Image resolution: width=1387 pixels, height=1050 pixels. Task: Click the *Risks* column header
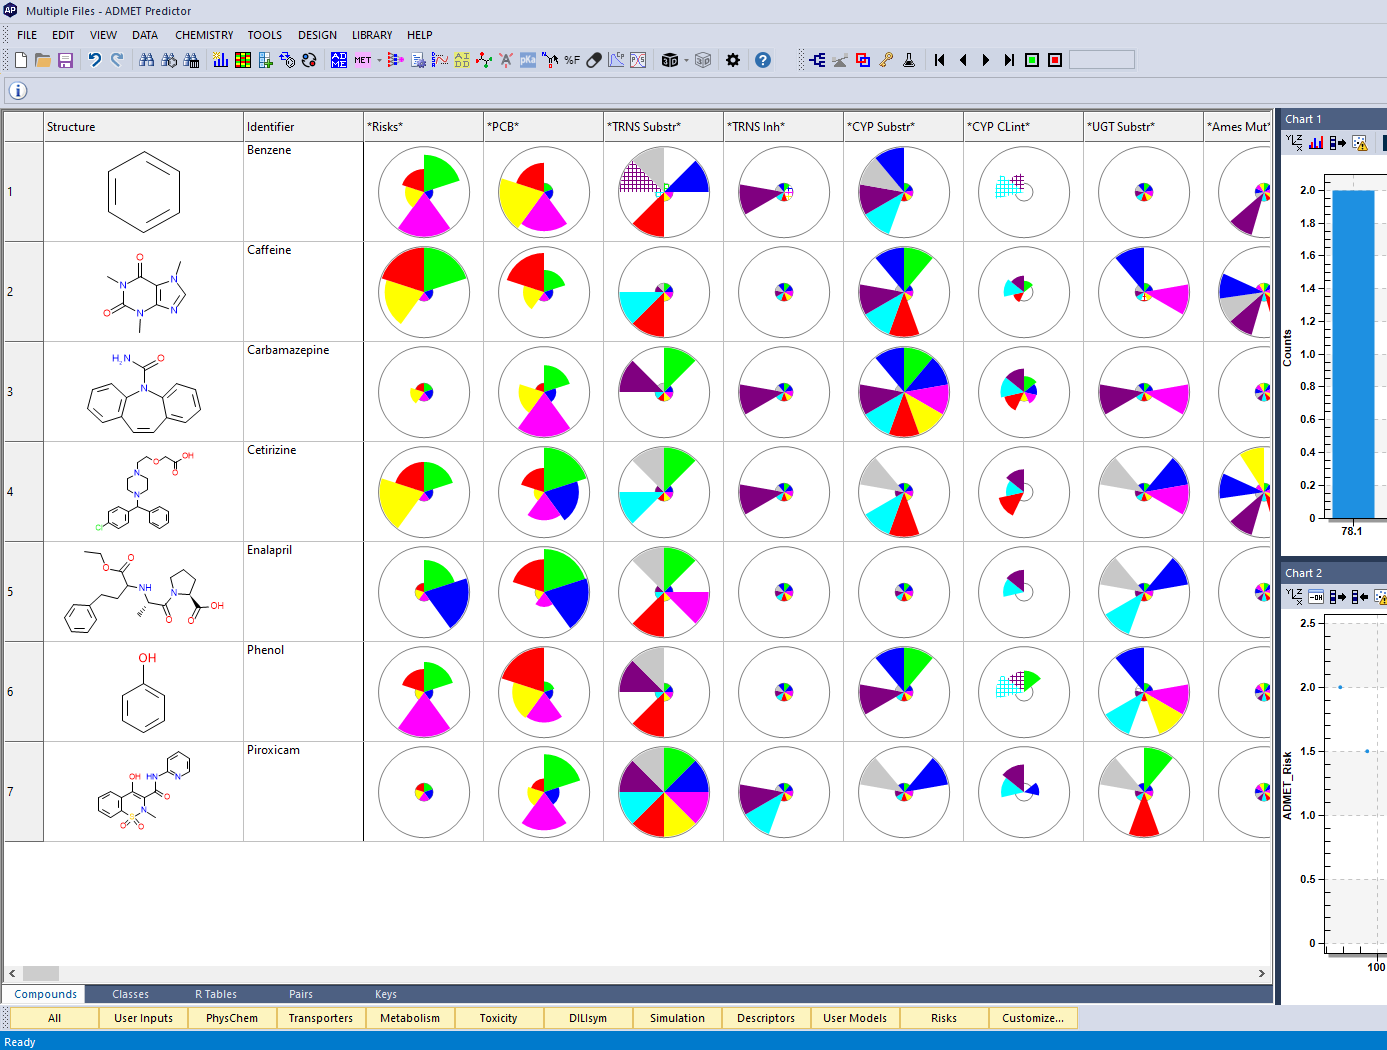pyautogui.click(x=423, y=127)
